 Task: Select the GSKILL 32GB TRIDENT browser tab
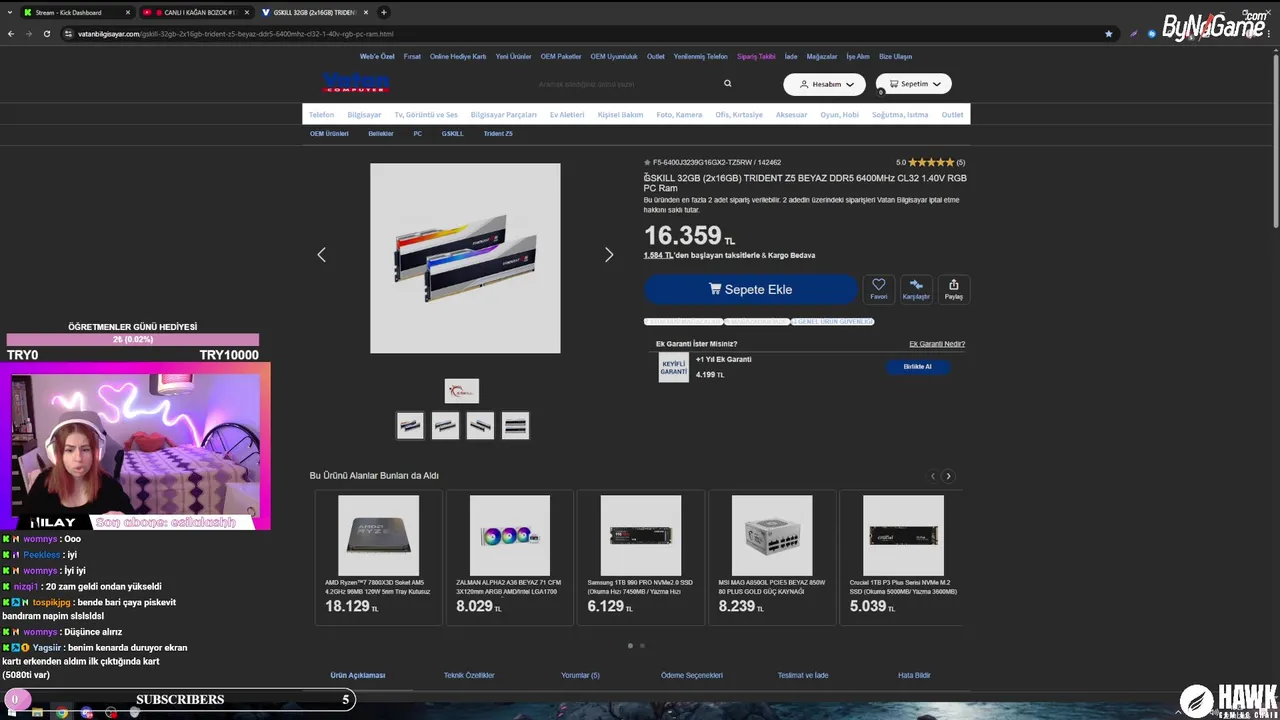click(315, 12)
